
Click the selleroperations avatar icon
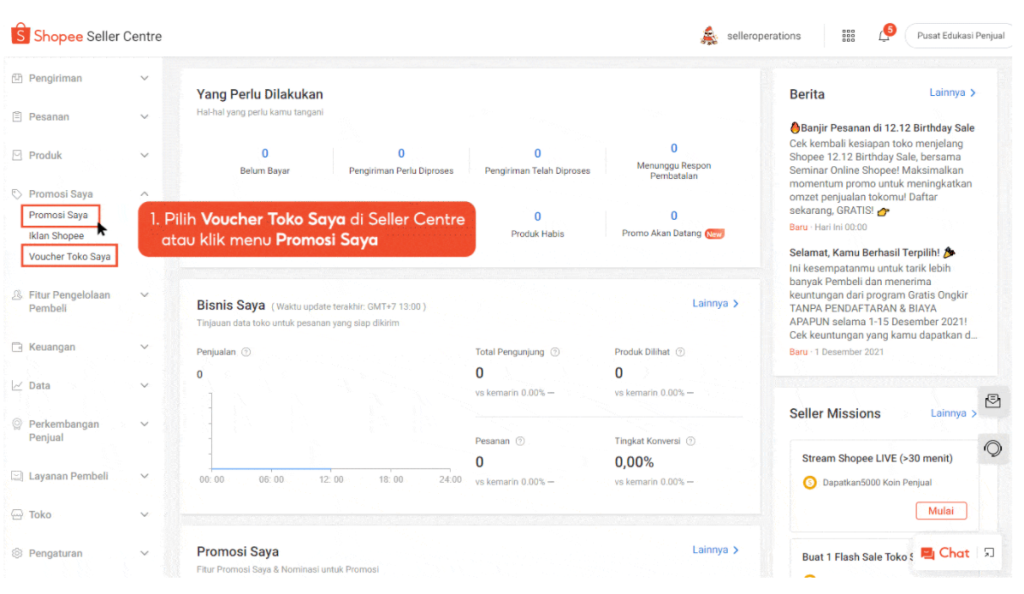pyautogui.click(x=709, y=35)
